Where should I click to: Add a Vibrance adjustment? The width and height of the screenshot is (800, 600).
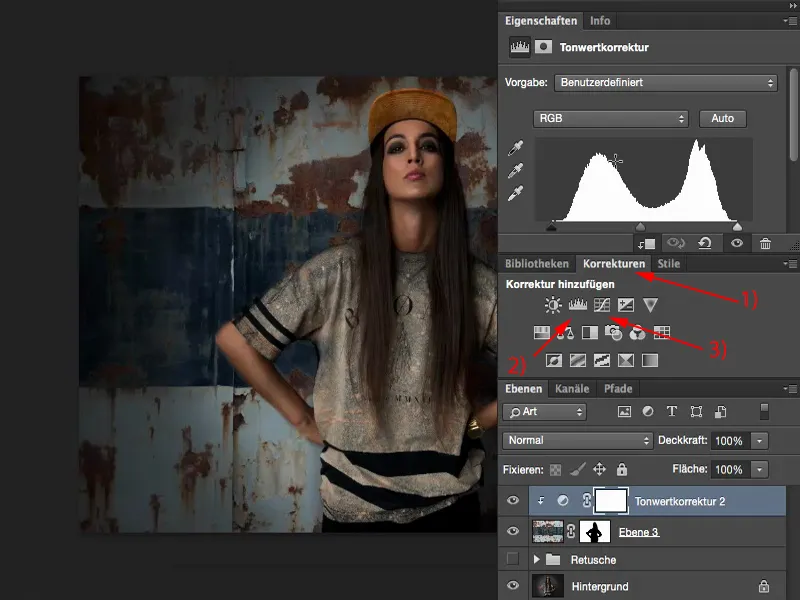tap(650, 305)
